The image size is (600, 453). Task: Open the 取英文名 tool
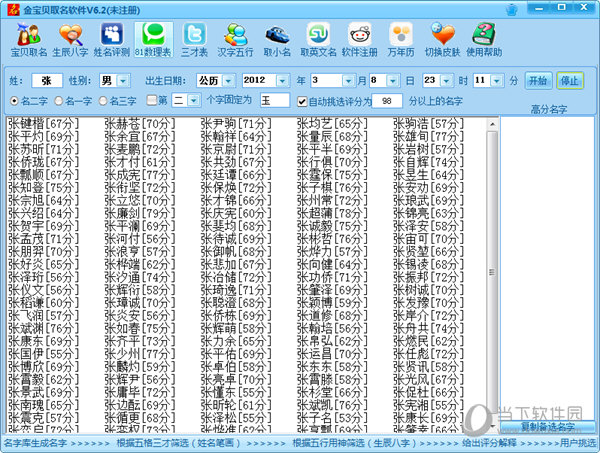coord(318,40)
